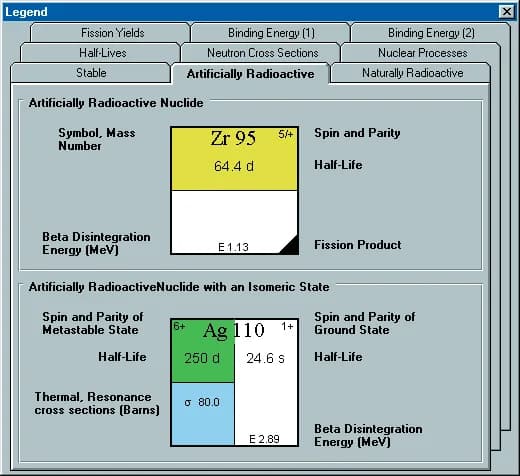Click the 24.6 s half-life value
The height and width of the screenshot is (476, 520).
coord(265,358)
